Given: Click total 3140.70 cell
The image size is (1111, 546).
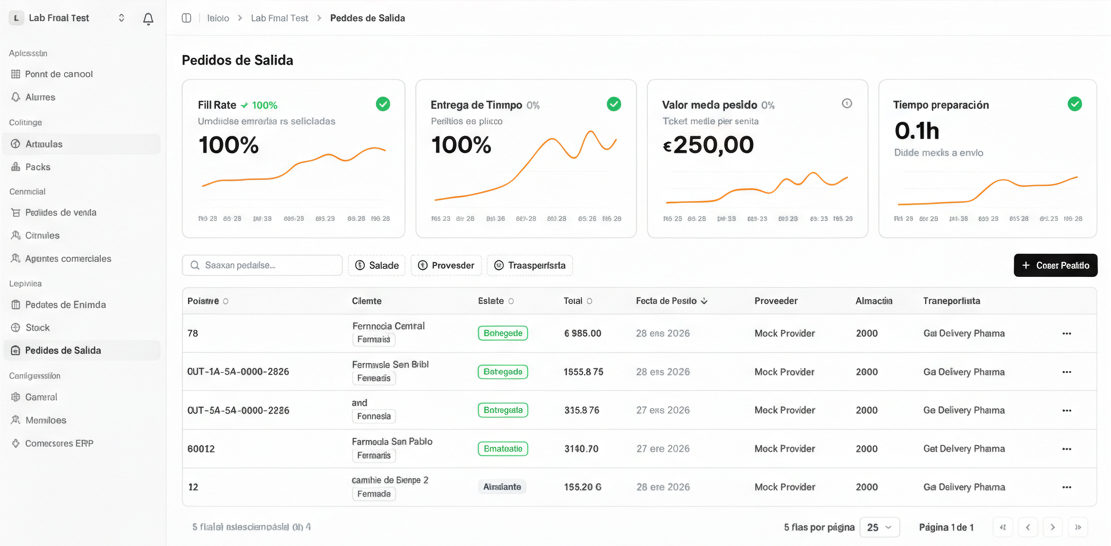Looking at the screenshot, I should [581, 448].
